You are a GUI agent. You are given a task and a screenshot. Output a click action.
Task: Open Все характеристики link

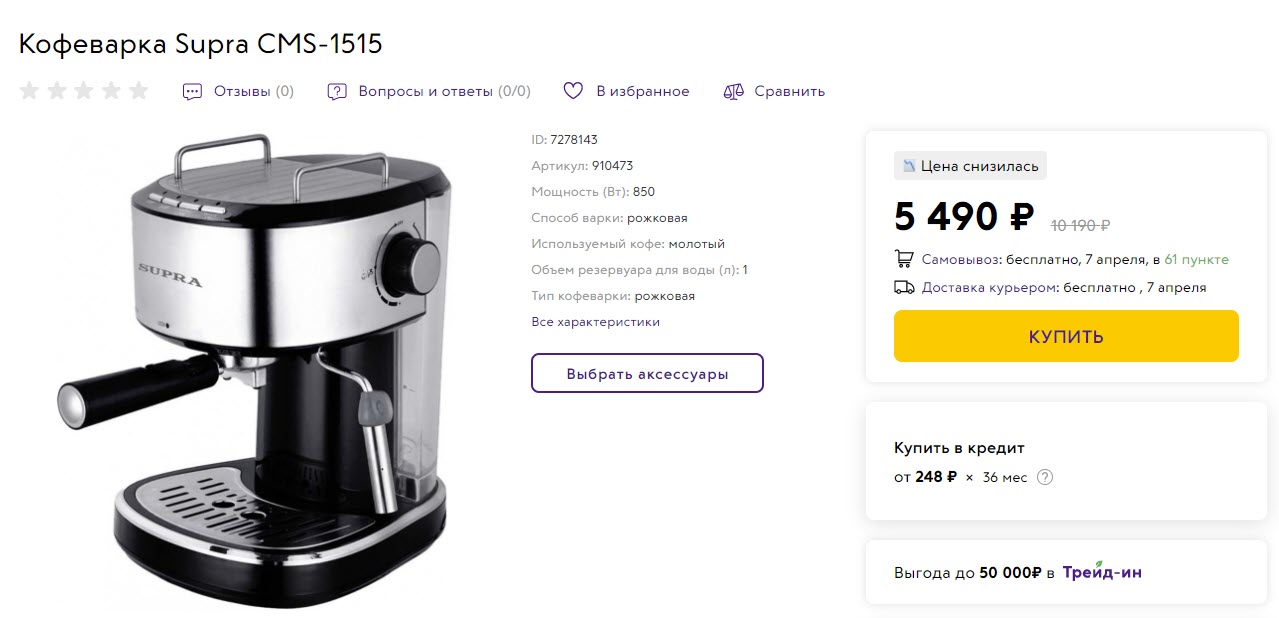[595, 322]
